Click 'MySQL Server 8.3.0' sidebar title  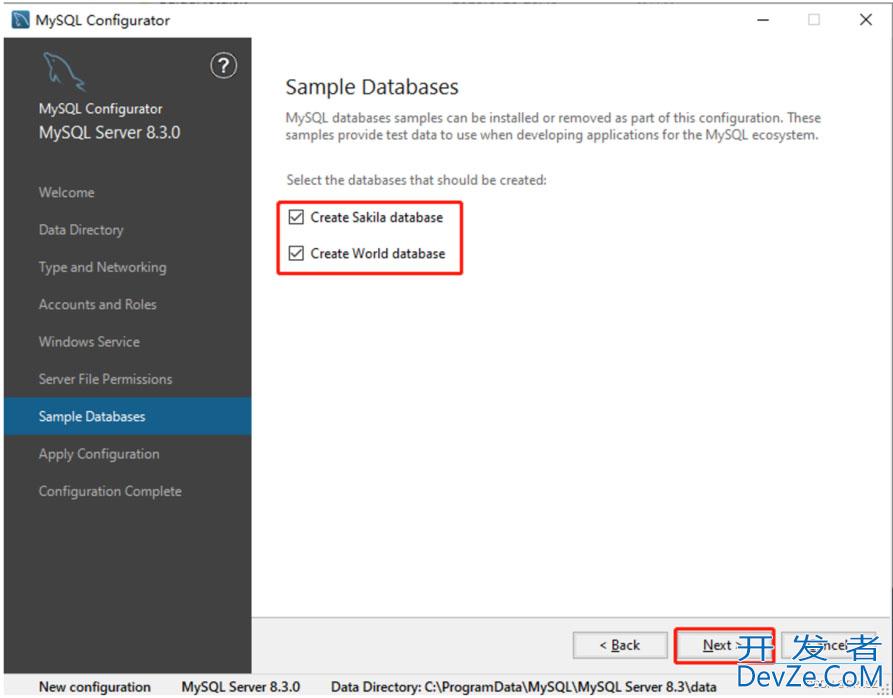[109, 133]
